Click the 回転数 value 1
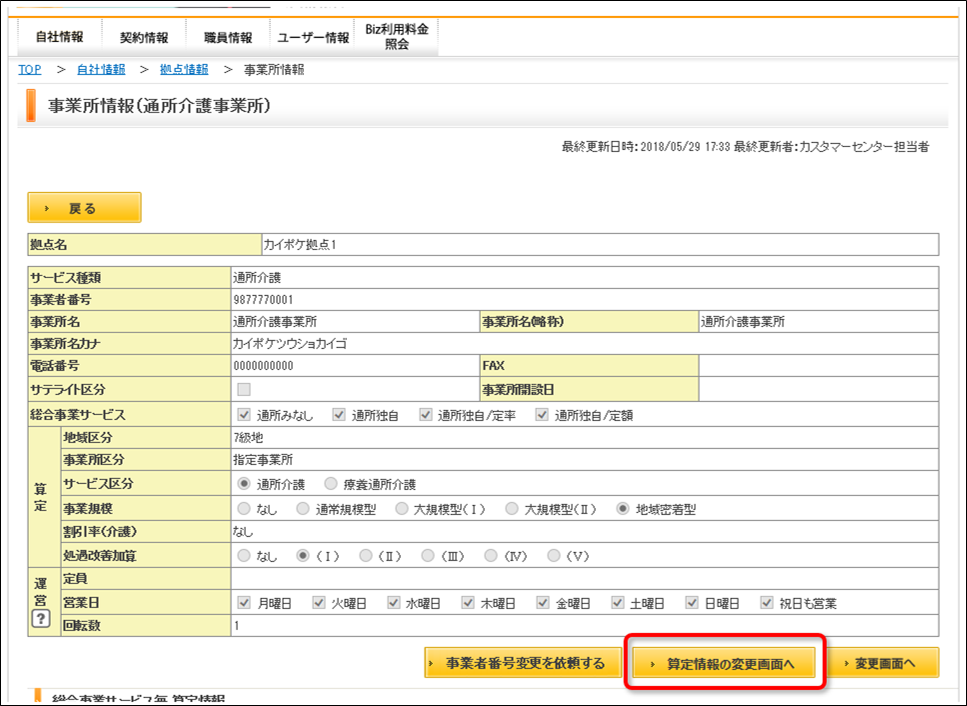Screen dimensions: 967x706 click(x=237, y=626)
